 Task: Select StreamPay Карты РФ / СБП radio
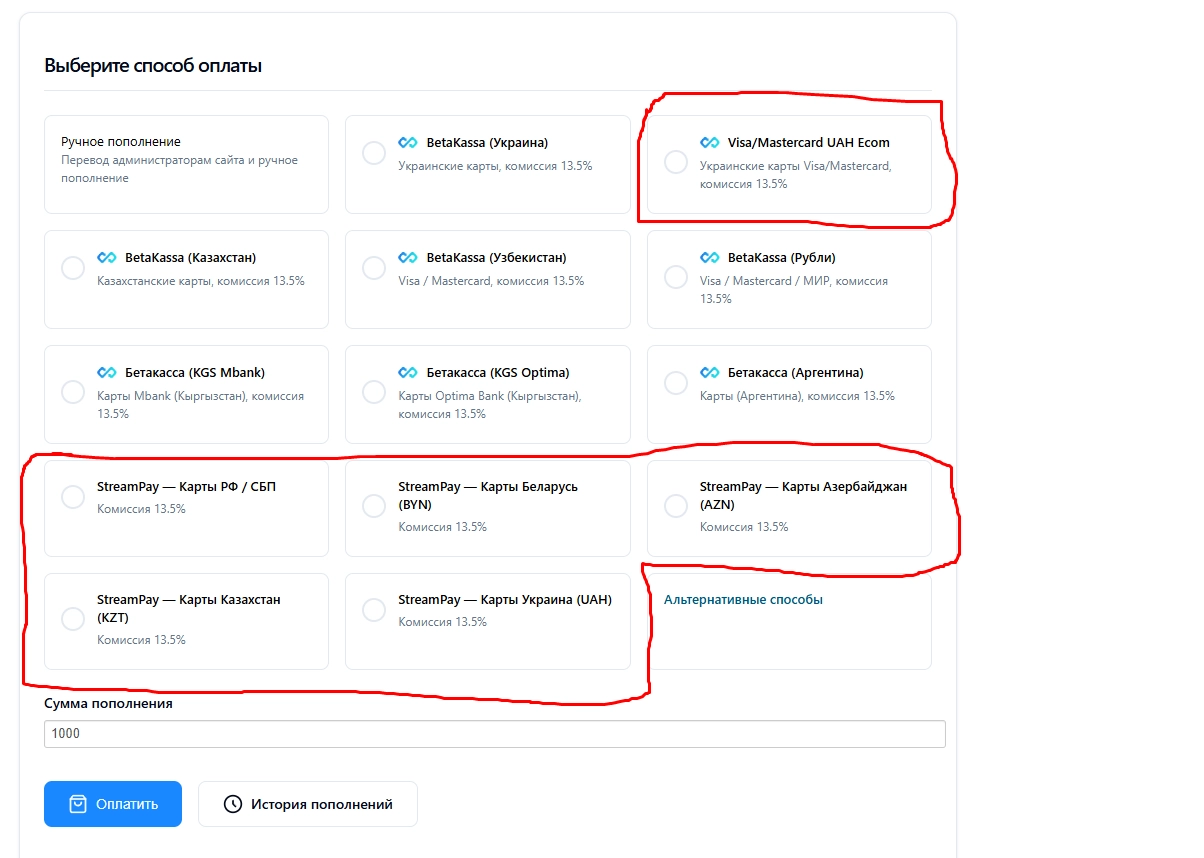(73, 497)
